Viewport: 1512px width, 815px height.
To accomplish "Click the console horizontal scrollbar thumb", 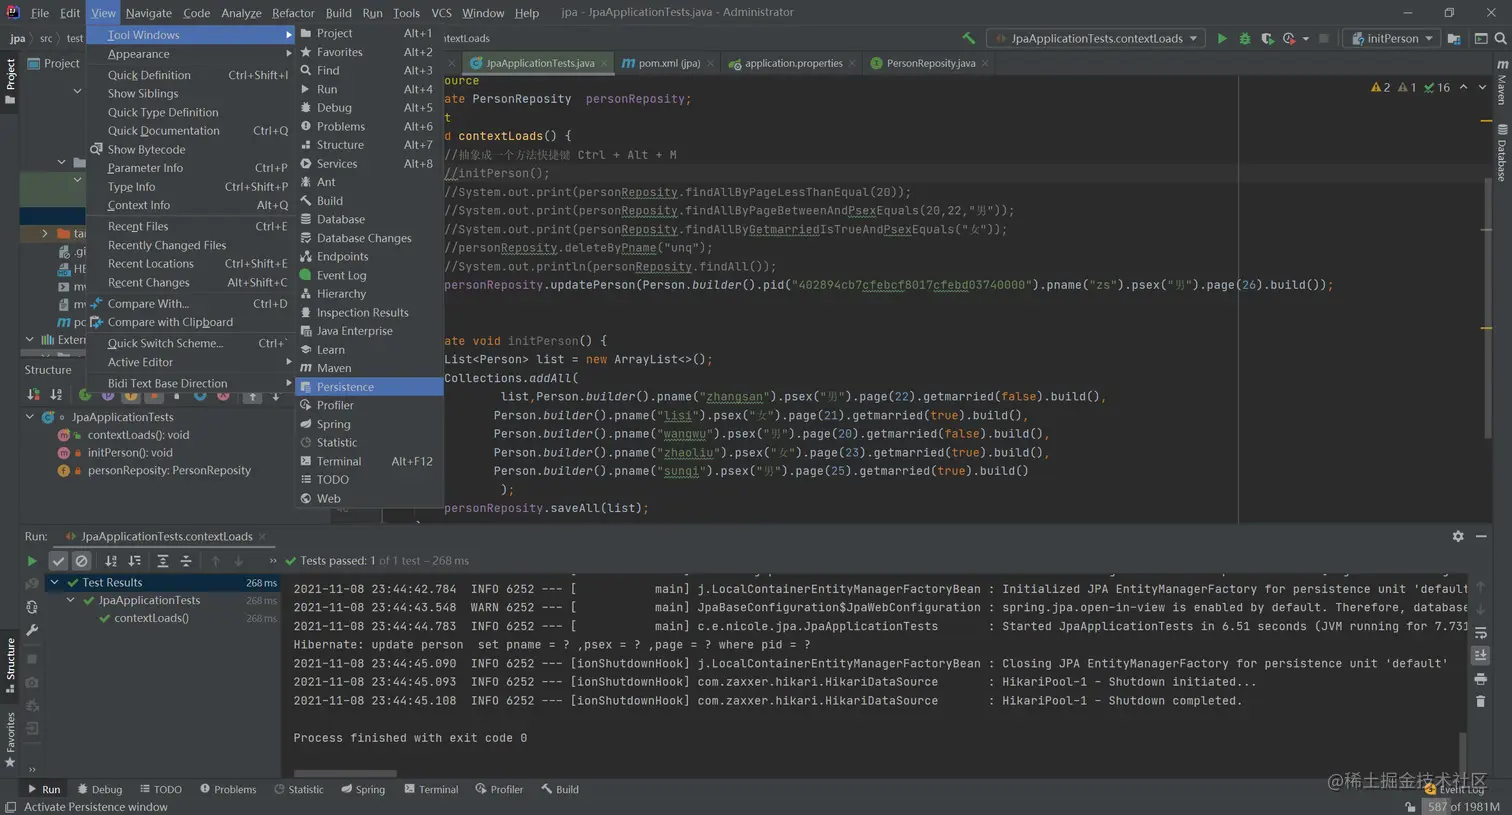I will click(345, 773).
